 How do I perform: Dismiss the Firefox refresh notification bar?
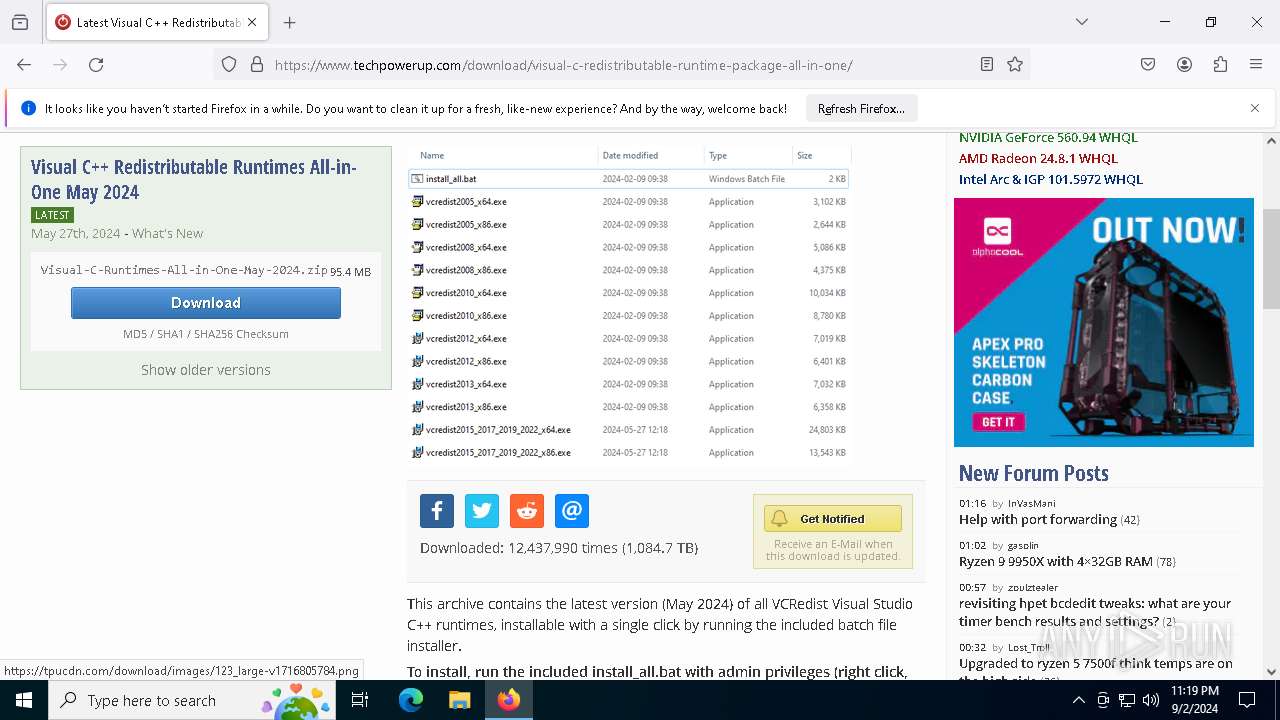click(1255, 108)
